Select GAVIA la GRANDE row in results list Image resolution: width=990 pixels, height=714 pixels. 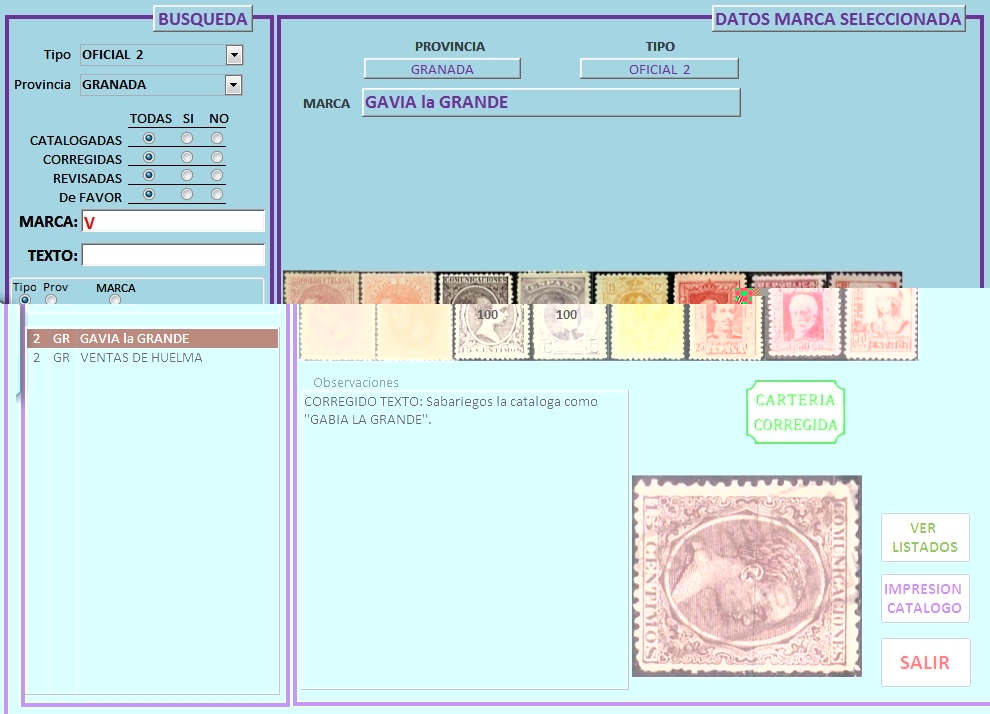pos(152,338)
